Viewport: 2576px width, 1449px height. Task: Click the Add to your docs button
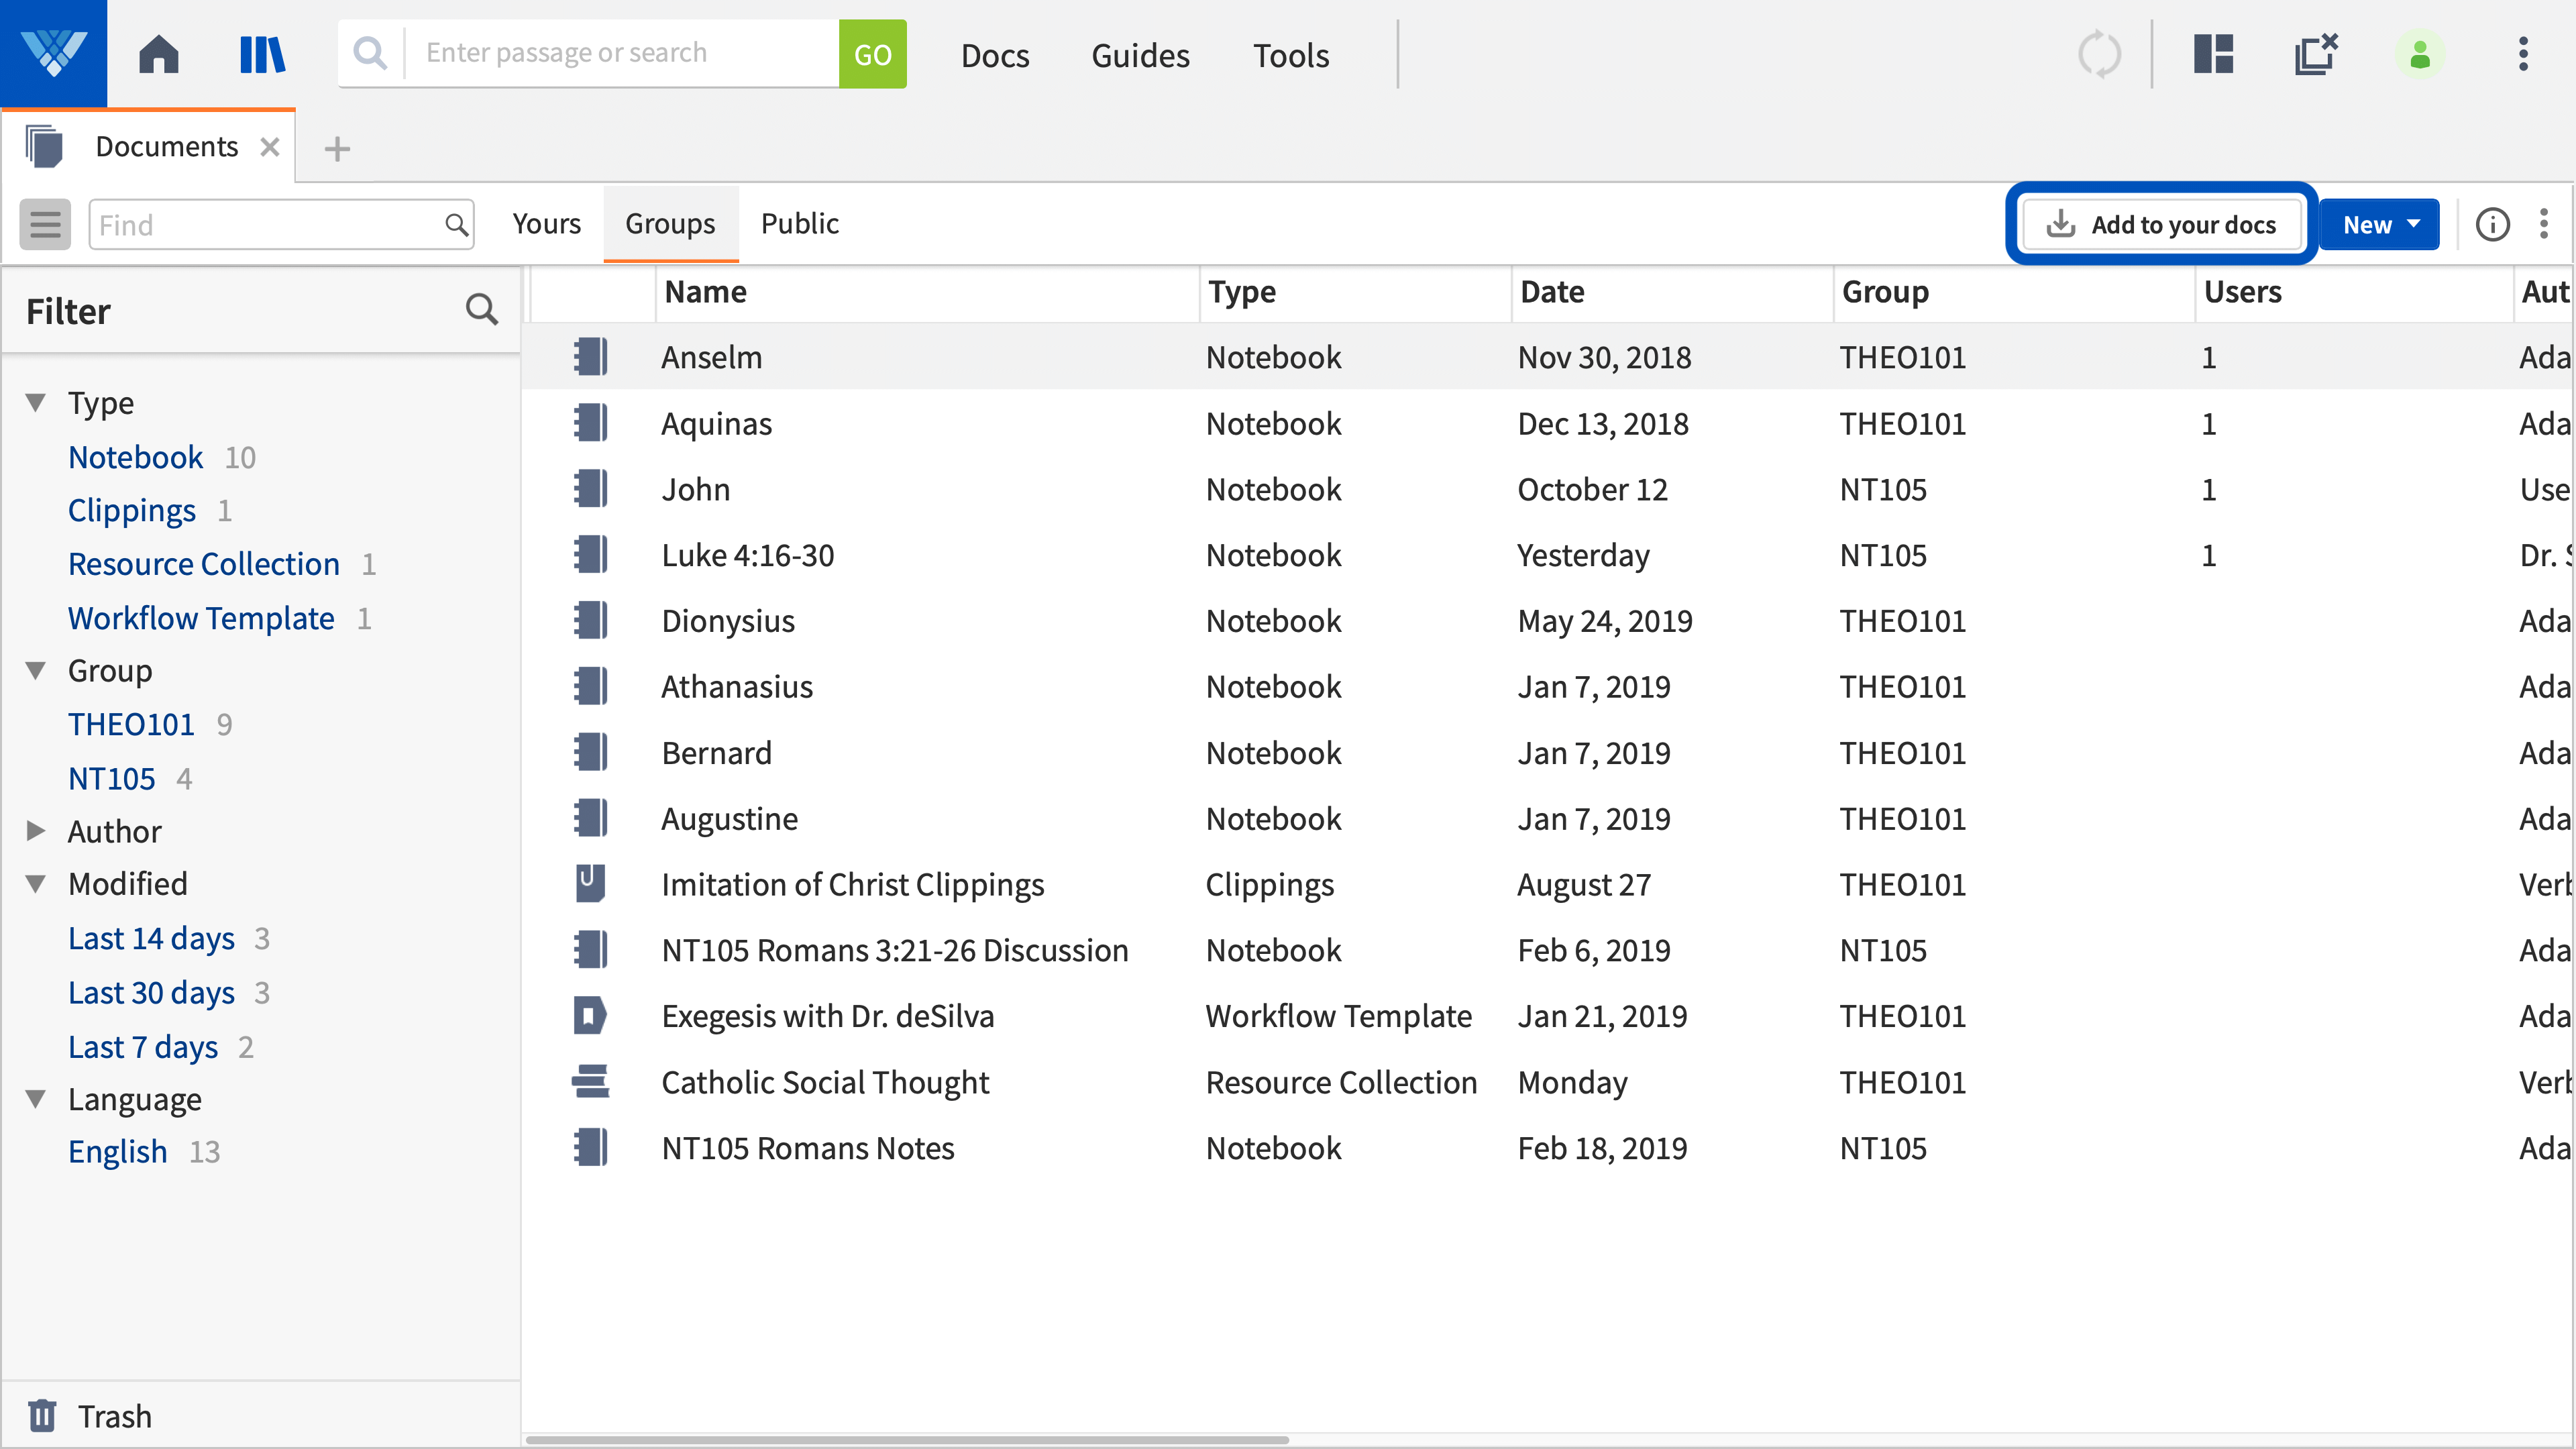(2160, 224)
